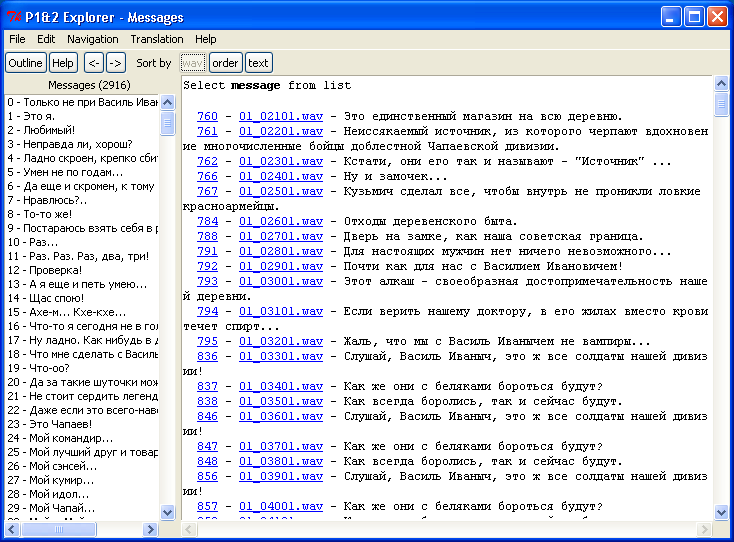This screenshot has height=542, width=734.
Task: Open message link 767
Action: [x=207, y=191]
